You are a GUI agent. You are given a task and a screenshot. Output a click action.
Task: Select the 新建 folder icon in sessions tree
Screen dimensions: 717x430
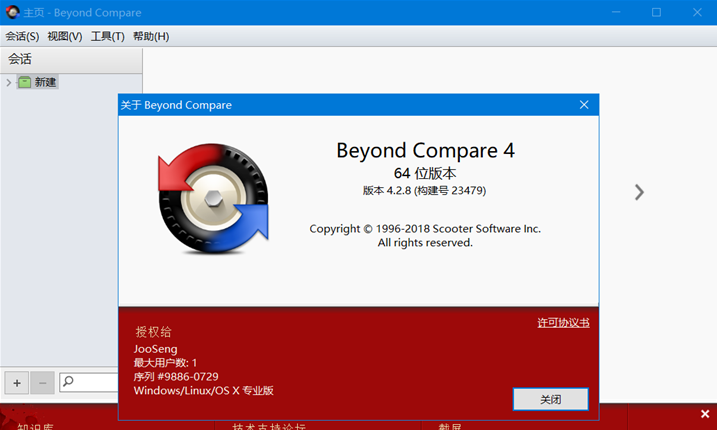24,82
